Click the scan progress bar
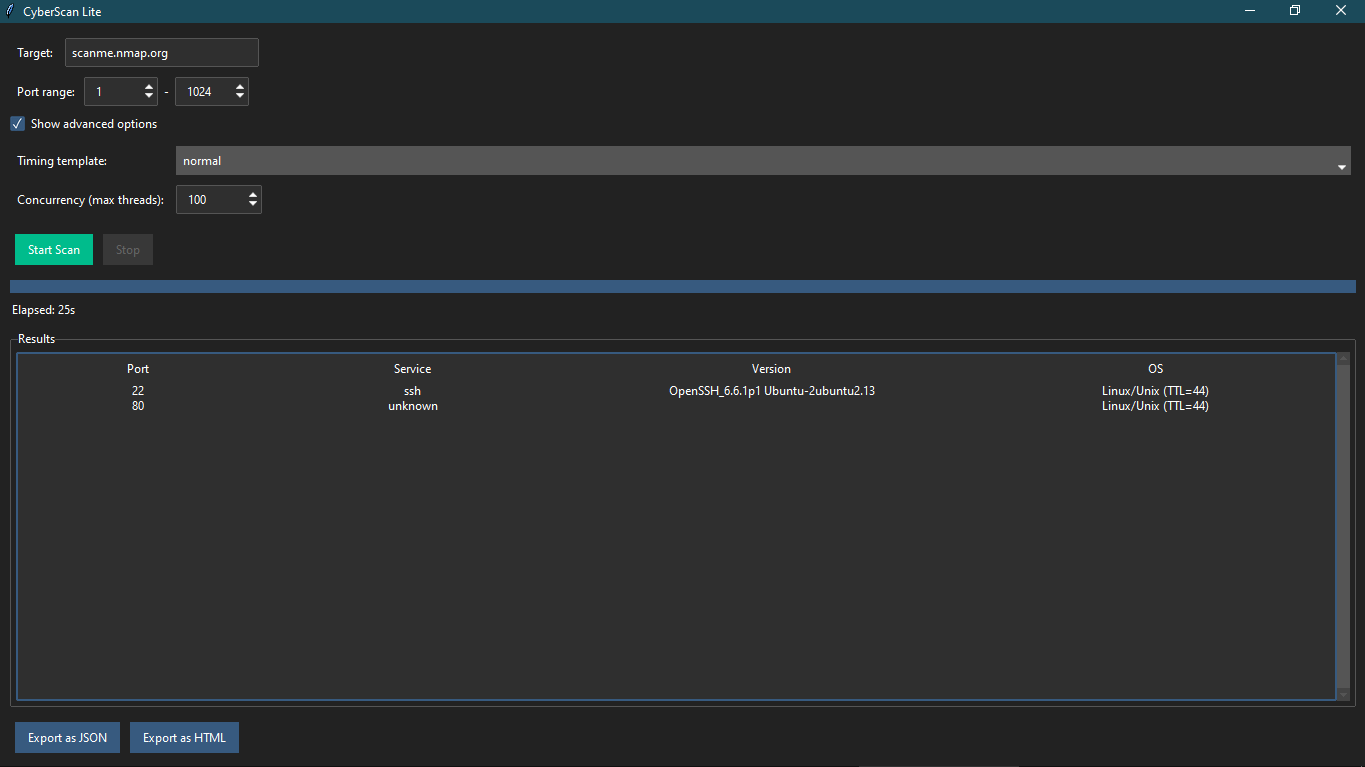 (x=683, y=286)
